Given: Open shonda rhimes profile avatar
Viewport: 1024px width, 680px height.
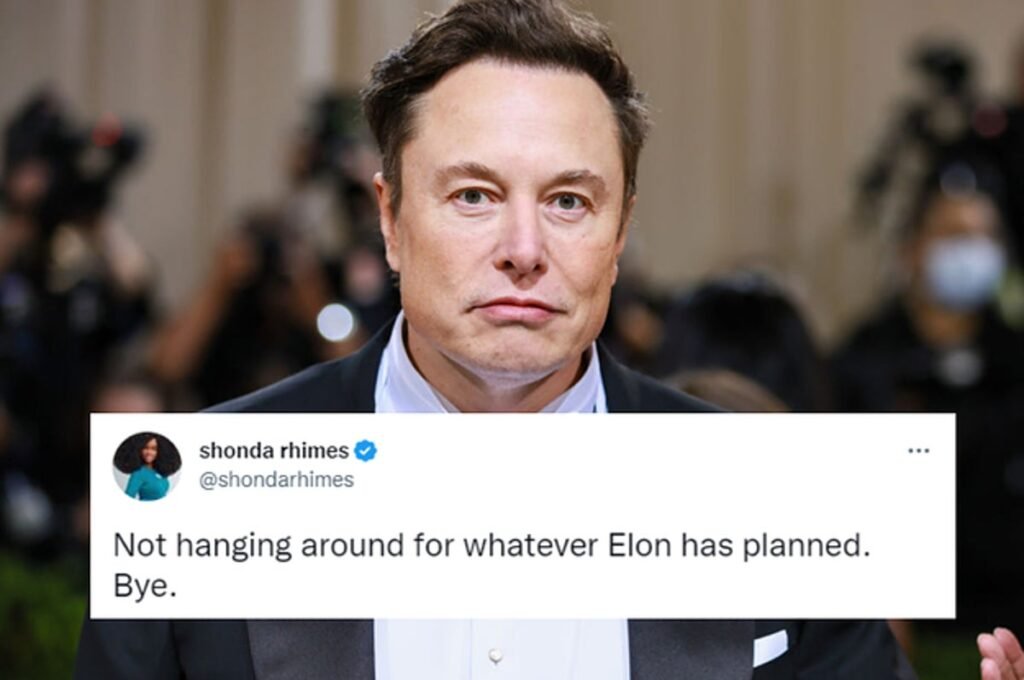Looking at the screenshot, I should point(147,466).
